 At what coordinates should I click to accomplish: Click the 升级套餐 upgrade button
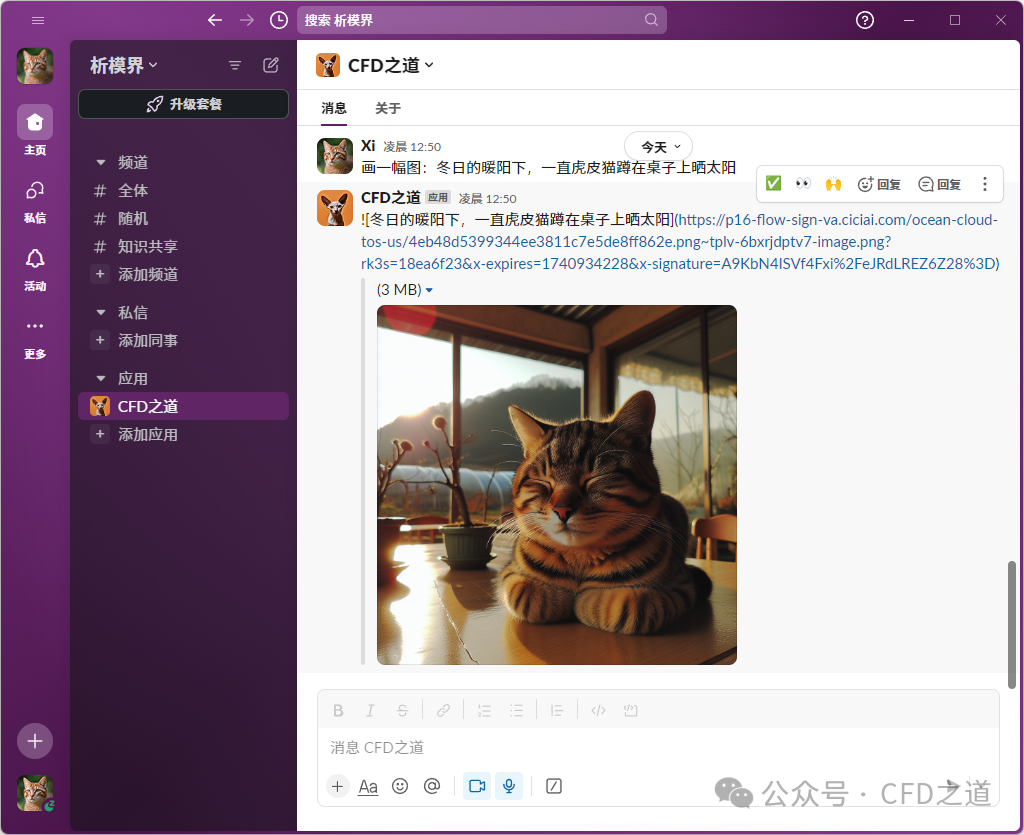[184, 104]
